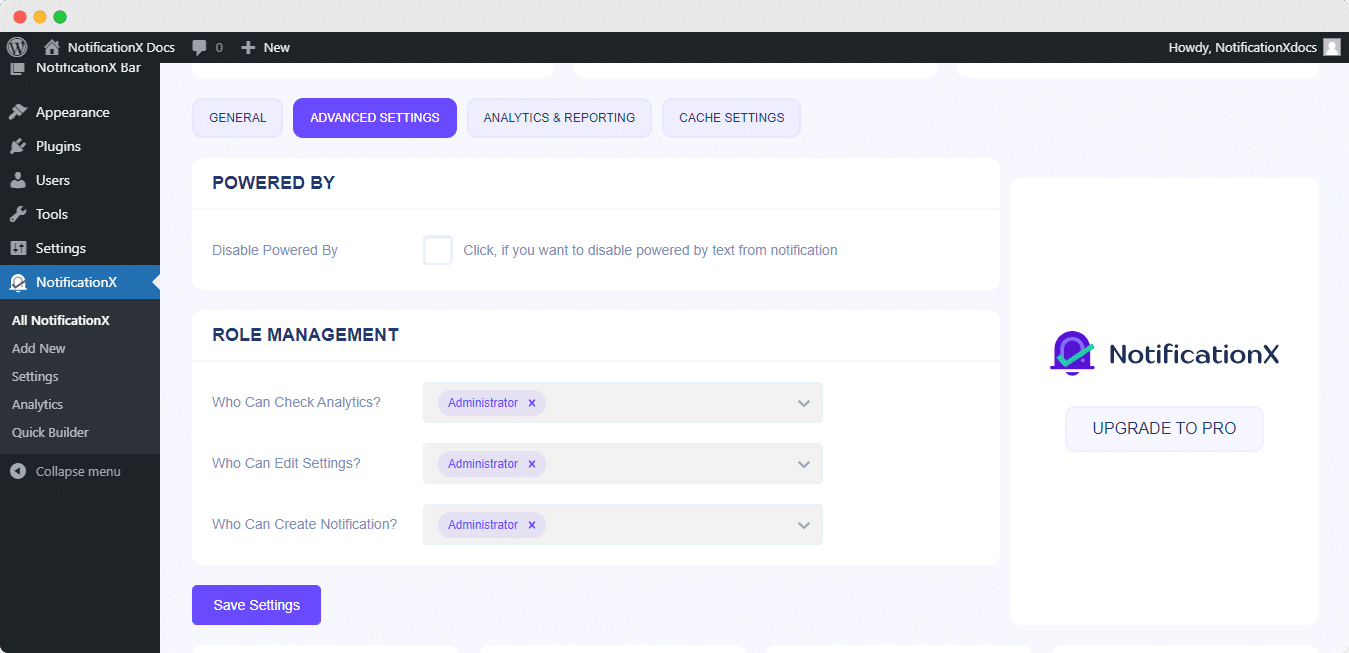Screen dimensions: 1349x653
Task: Click the Settings sliders icon in sidebar
Action: click(x=18, y=248)
